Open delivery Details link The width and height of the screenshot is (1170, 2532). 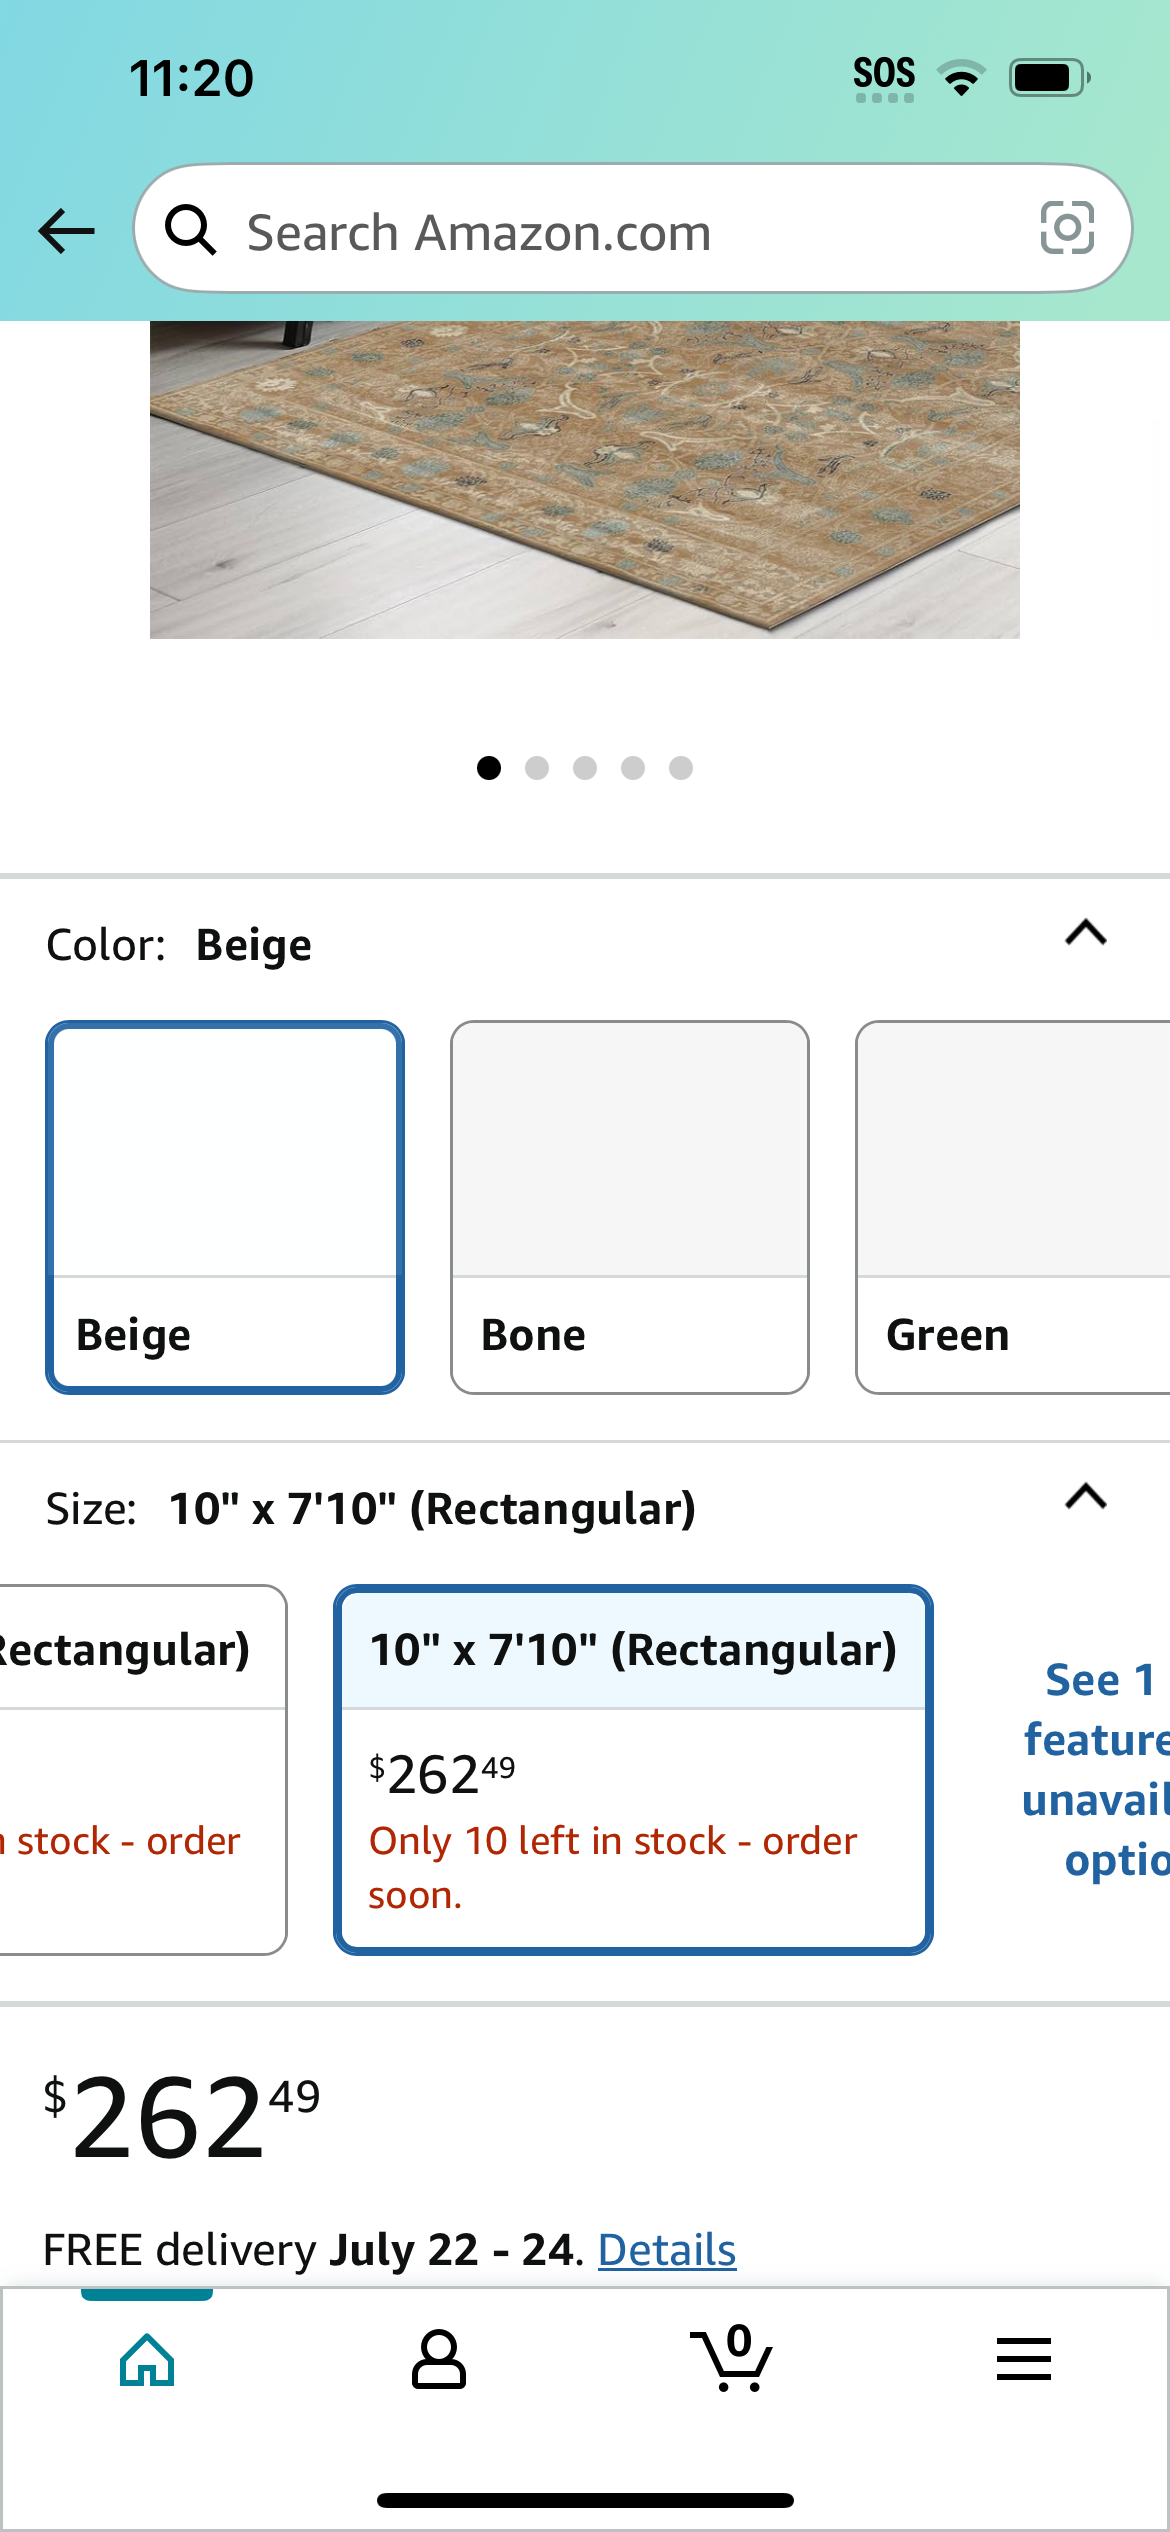click(x=667, y=2250)
